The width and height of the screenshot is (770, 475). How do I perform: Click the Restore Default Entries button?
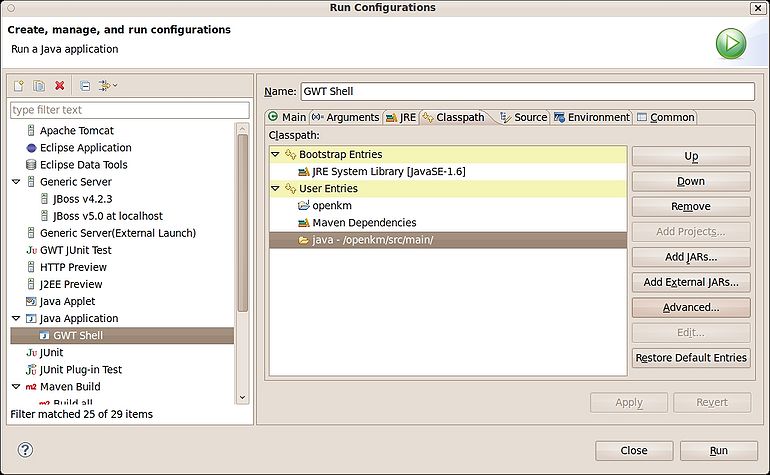691,358
